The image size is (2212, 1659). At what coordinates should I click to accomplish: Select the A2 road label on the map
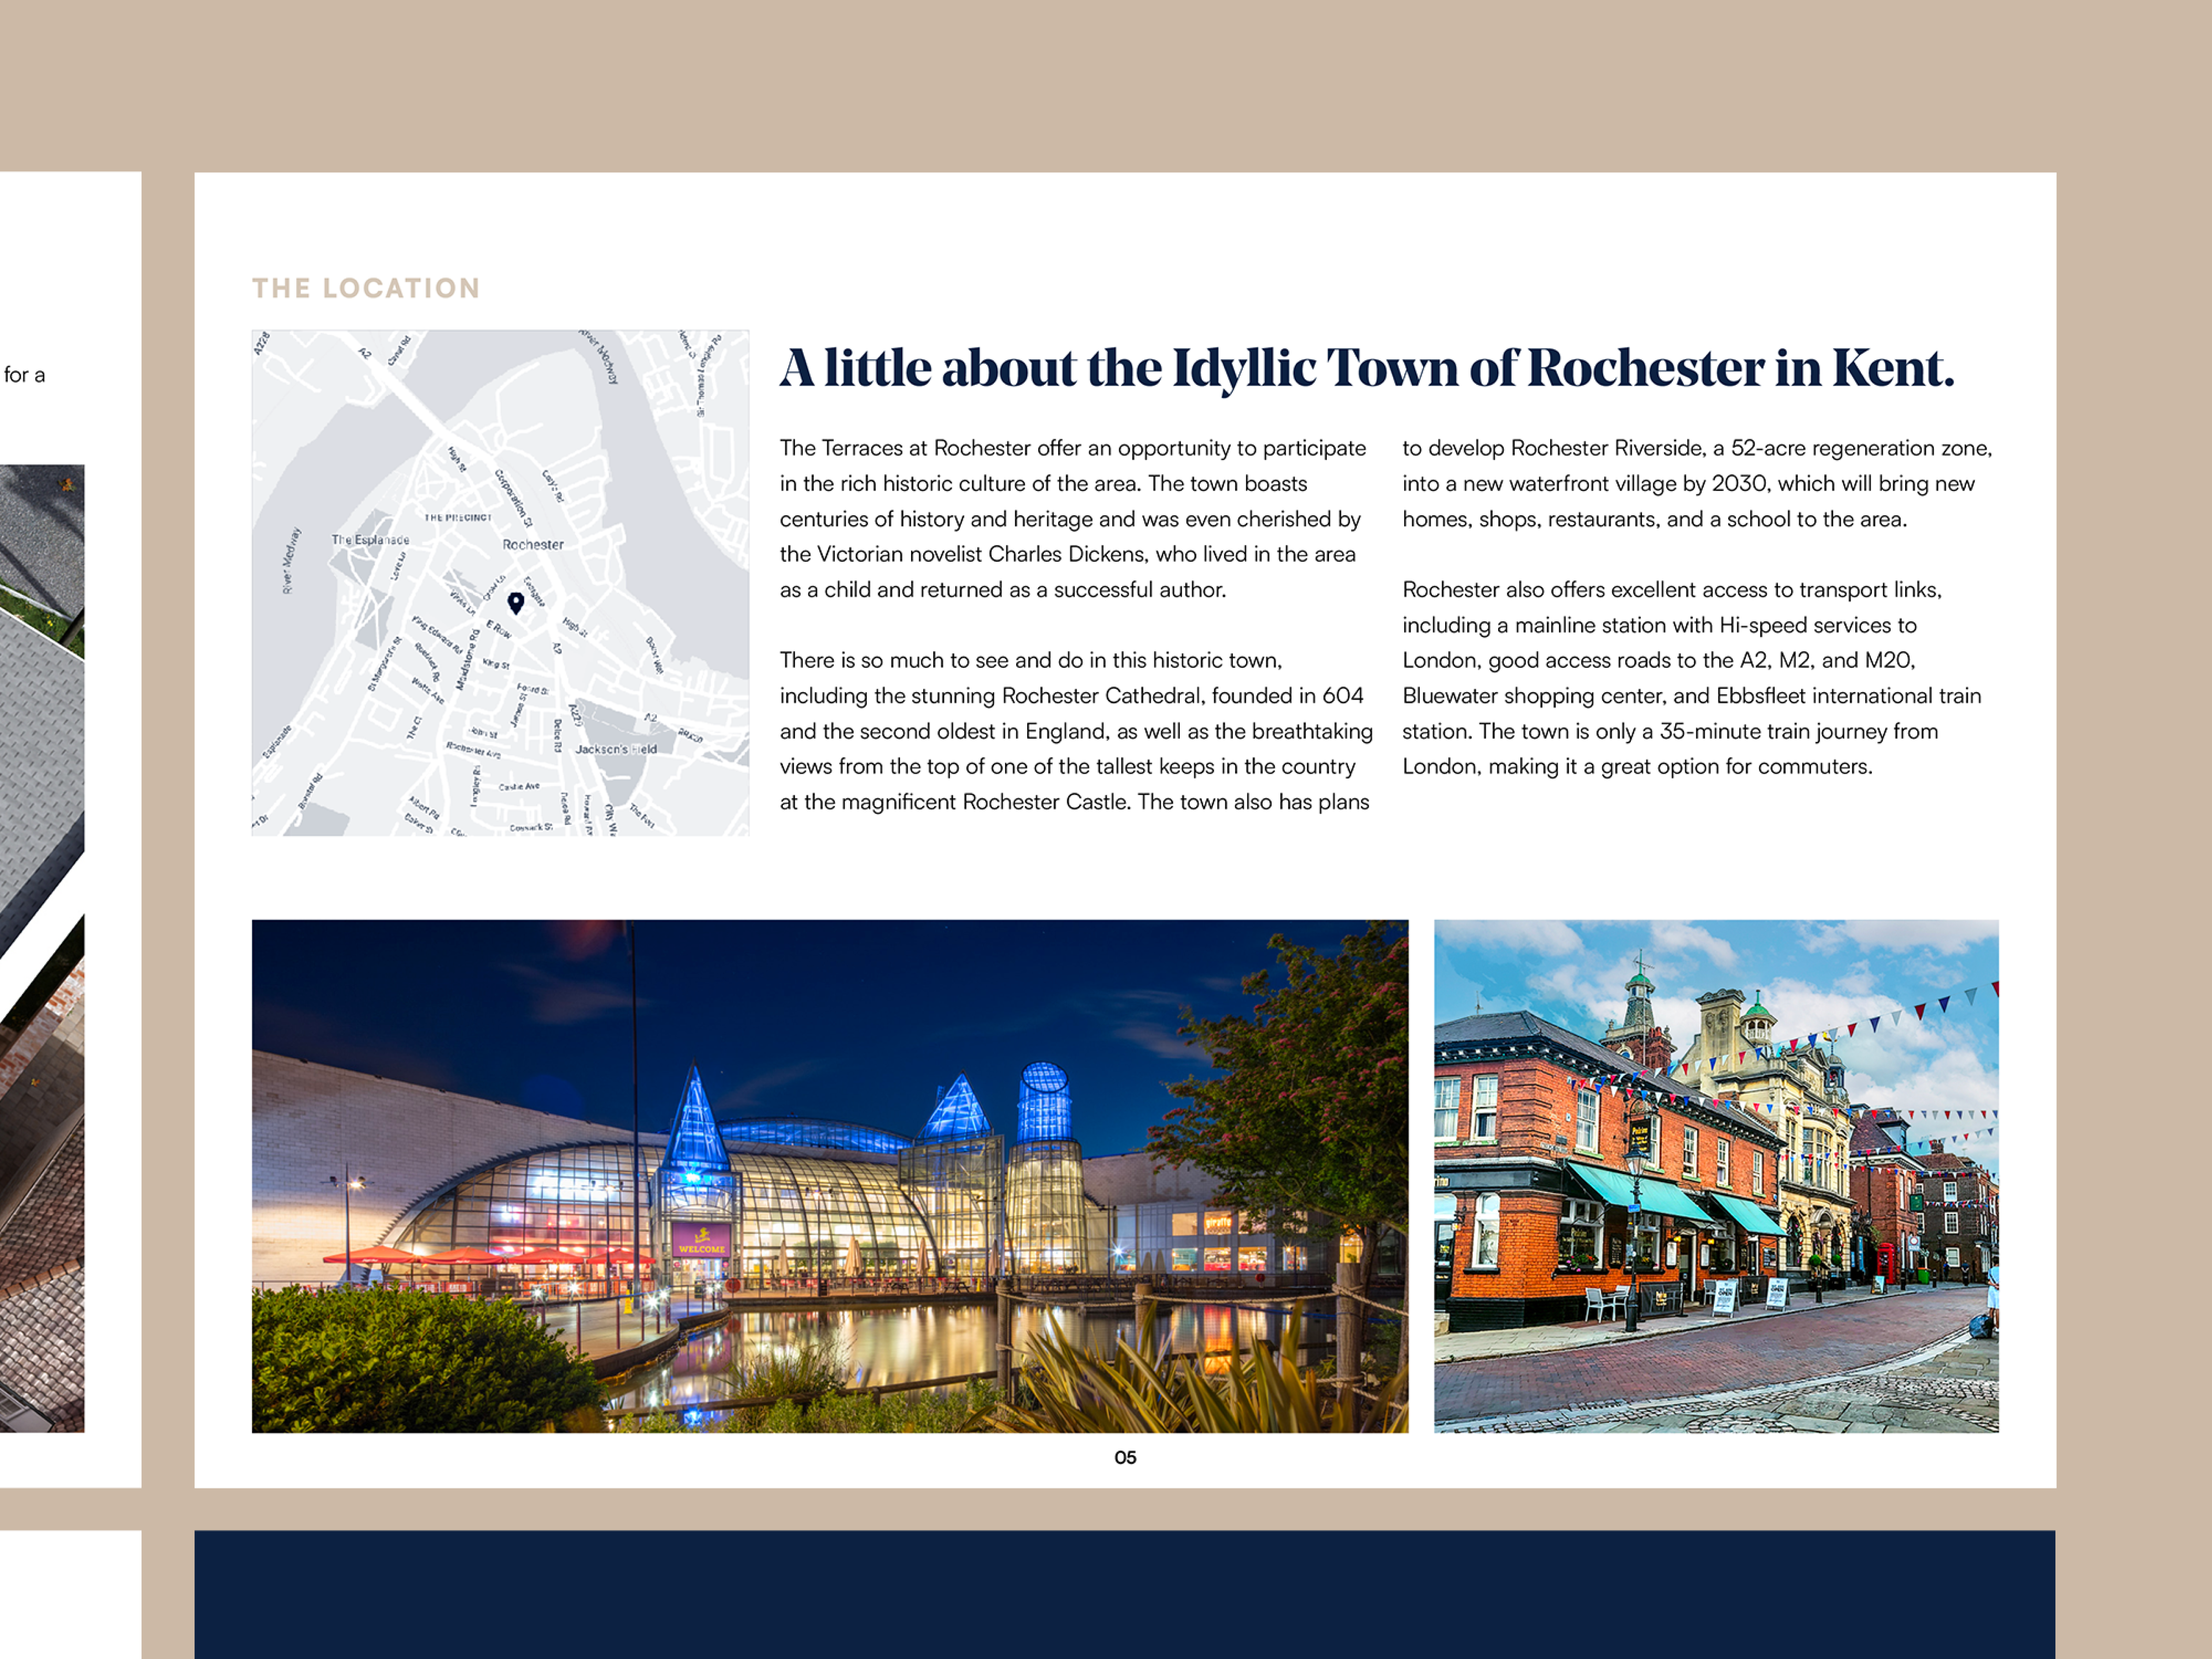[x=365, y=353]
